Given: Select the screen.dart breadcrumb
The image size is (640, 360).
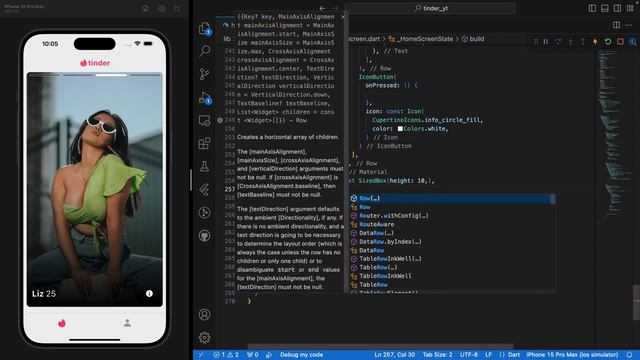Looking at the screenshot, I should [364, 39].
